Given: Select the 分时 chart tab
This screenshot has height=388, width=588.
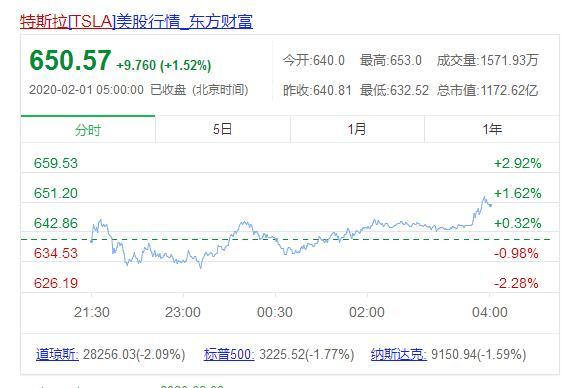Looking at the screenshot, I should pyautogui.click(x=88, y=129).
